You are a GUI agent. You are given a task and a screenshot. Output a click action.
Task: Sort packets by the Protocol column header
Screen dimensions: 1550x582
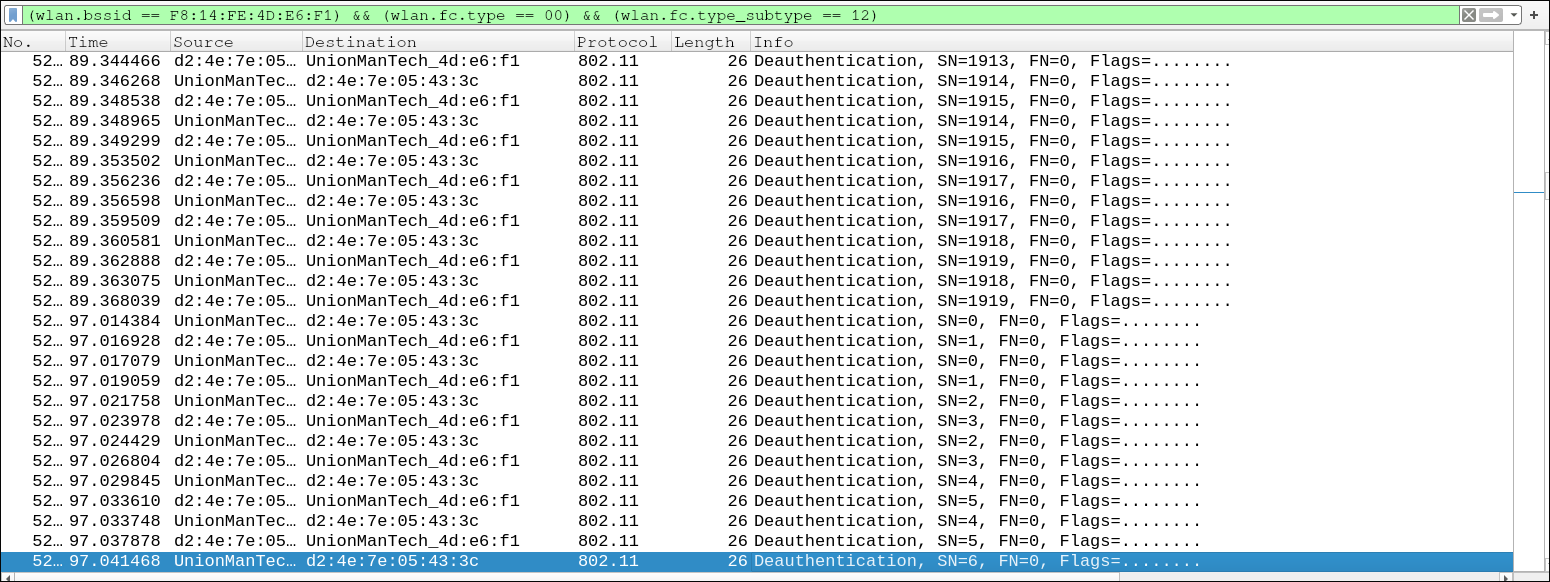[x=623, y=42]
